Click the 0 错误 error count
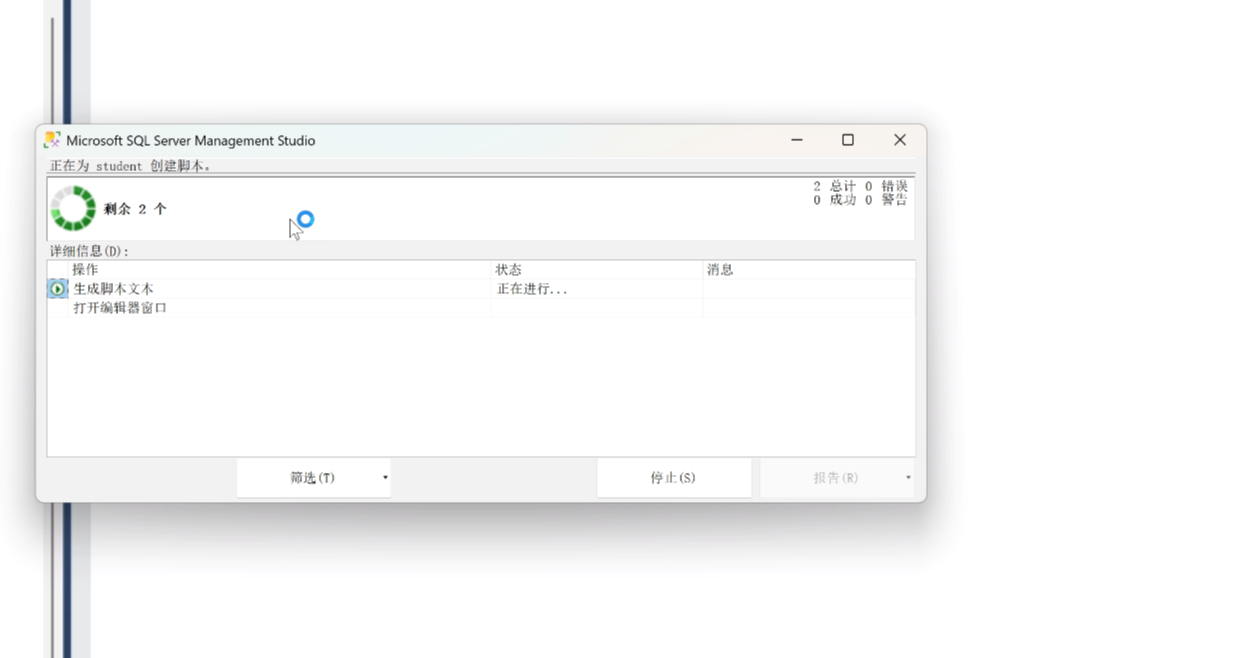The width and height of the screenshot is (1233, 658). (886, 187)
